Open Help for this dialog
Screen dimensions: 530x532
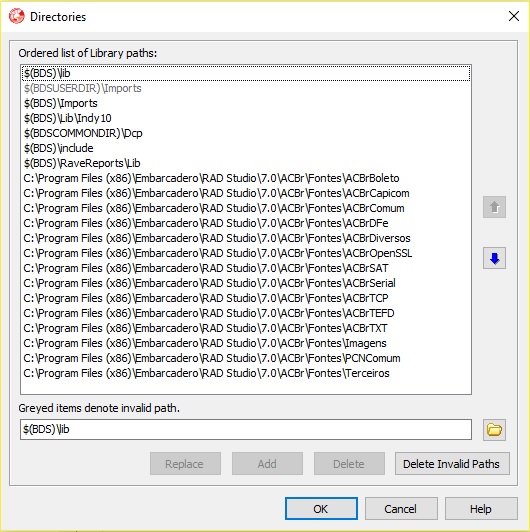click(x=481, y=509)
